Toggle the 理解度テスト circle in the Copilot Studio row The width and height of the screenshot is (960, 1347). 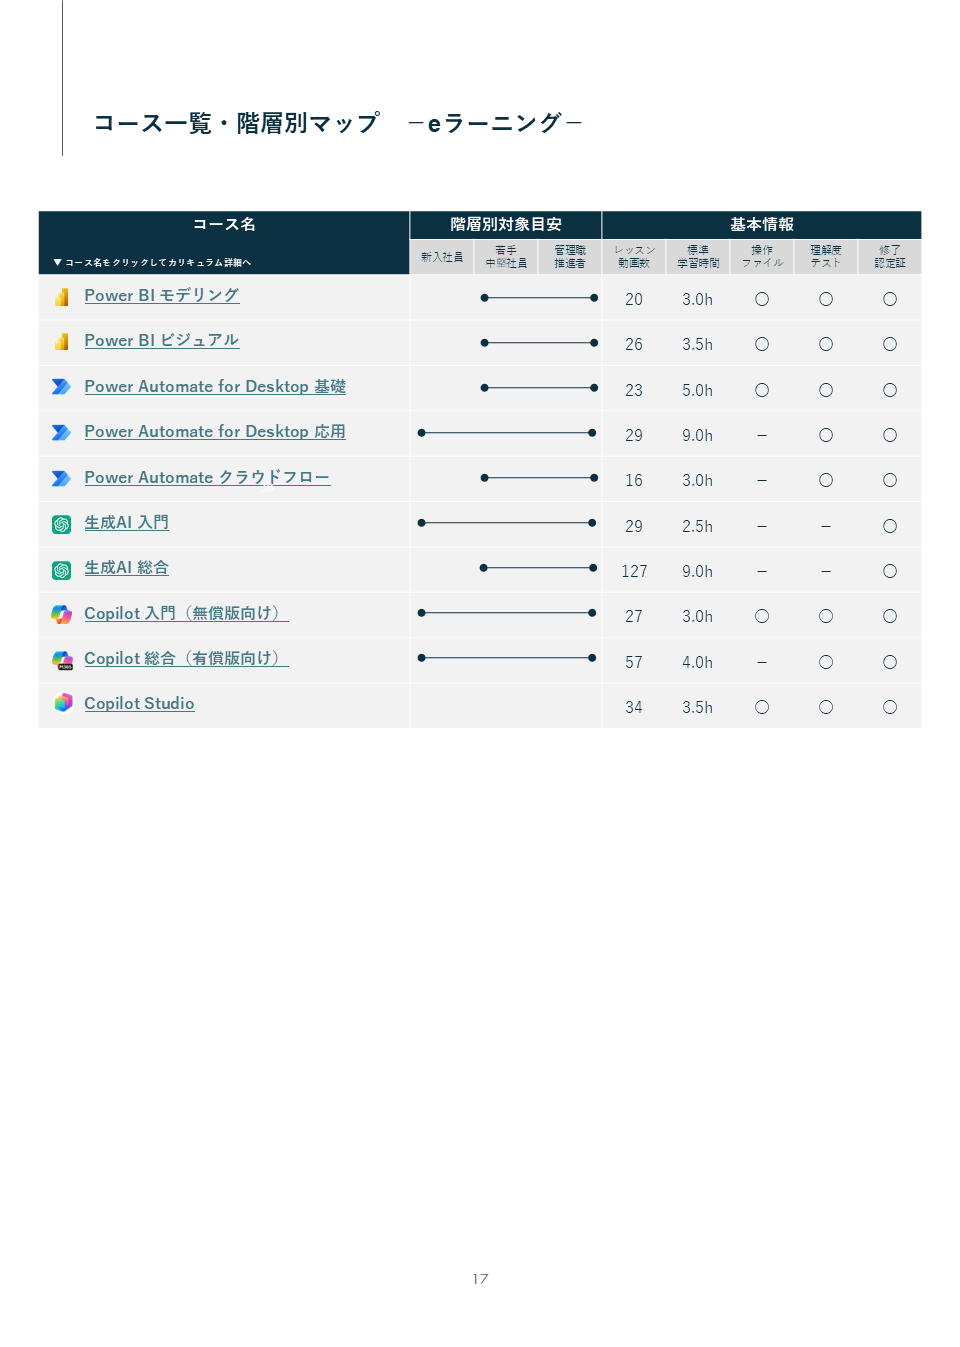pyautogui.click(x=826, y=706)
